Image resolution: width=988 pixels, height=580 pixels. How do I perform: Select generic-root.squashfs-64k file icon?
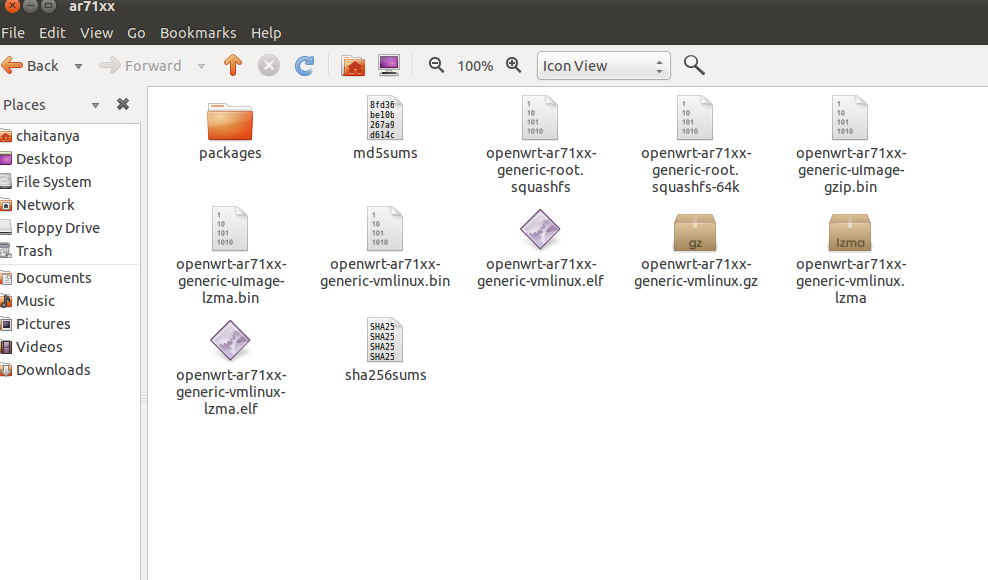click(695, 118)
